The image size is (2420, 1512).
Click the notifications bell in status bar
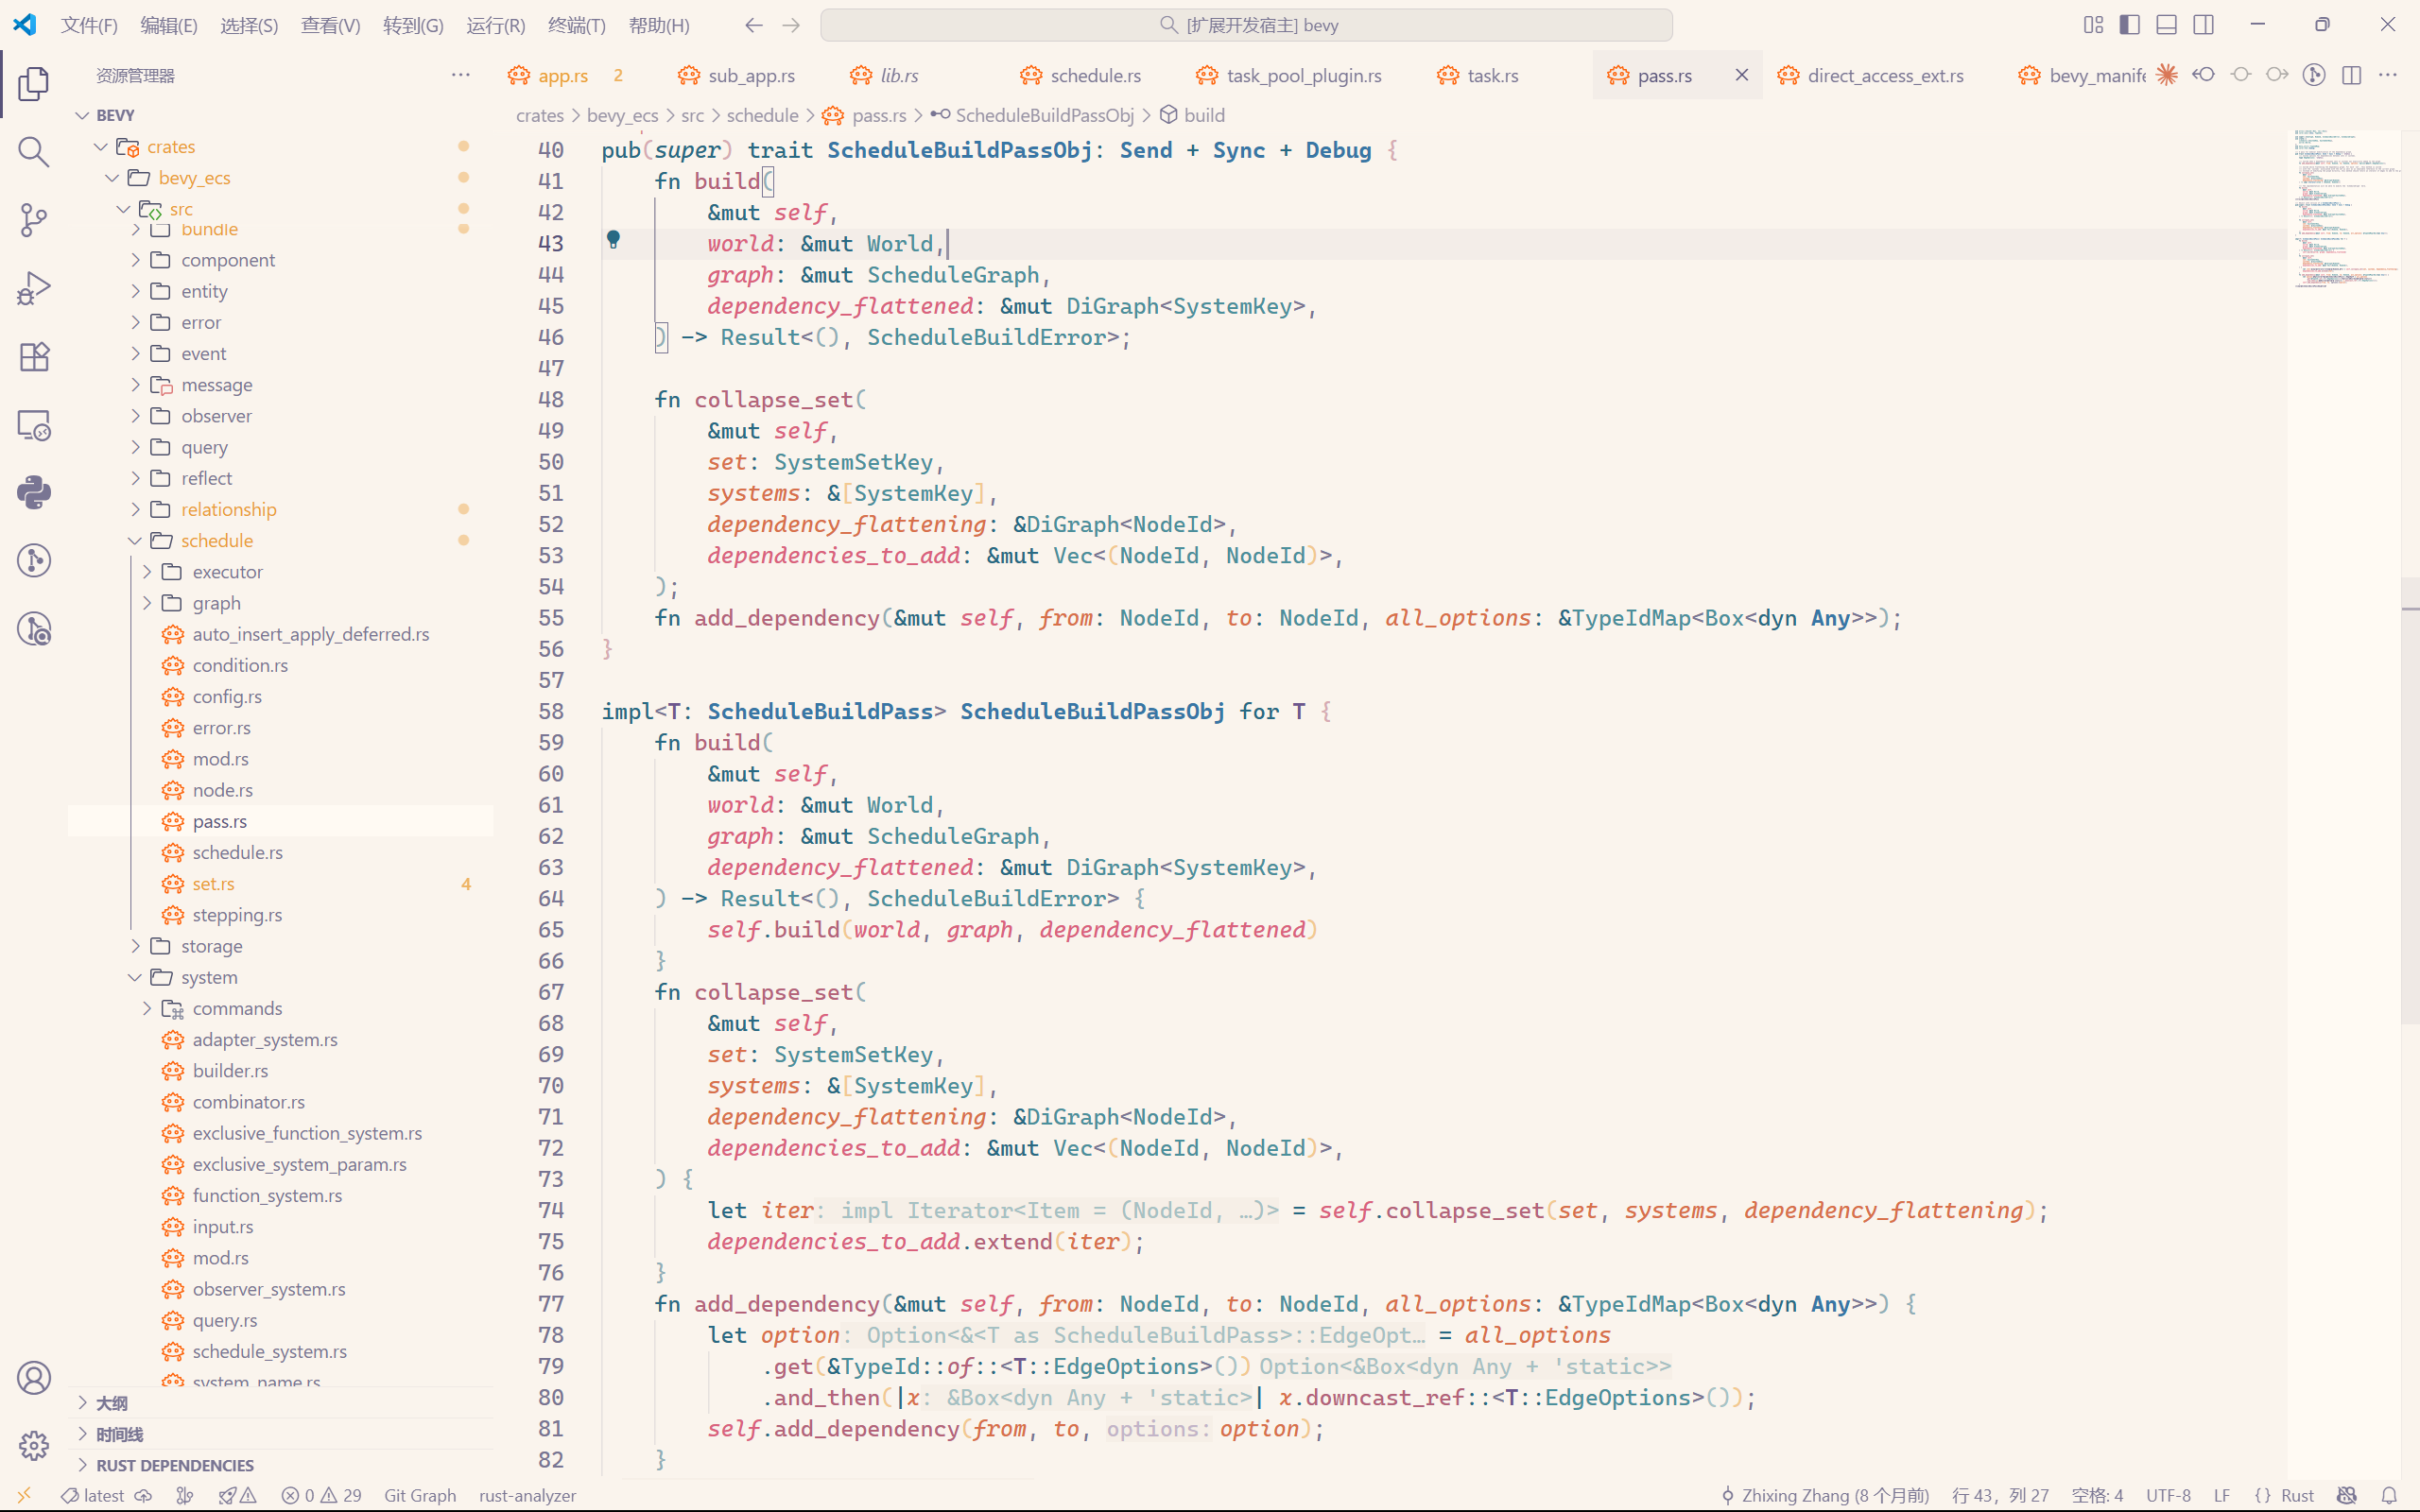pos(2389,1495)
